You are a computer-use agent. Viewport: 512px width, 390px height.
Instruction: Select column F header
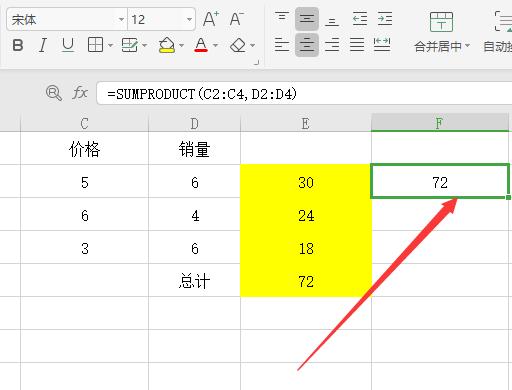click(440, 123)
